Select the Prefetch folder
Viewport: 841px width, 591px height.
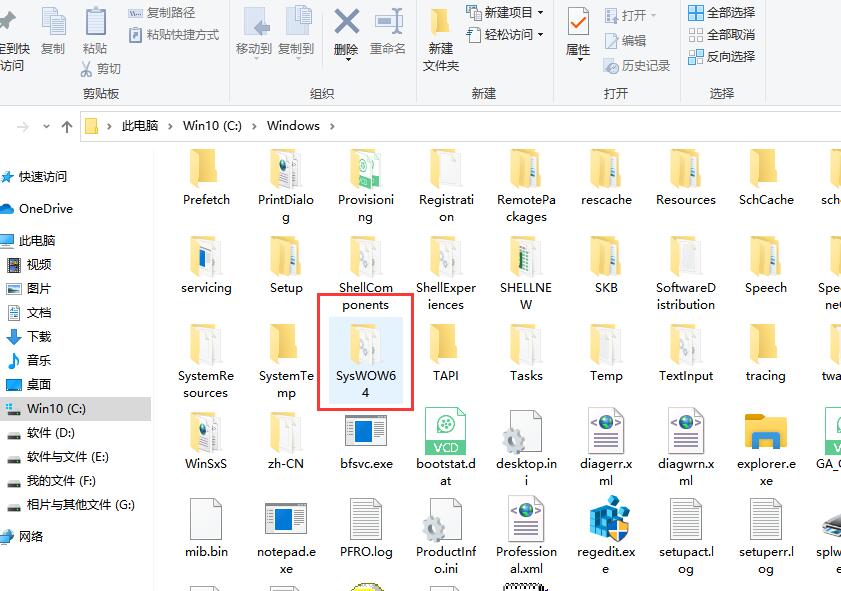(206, 178)
